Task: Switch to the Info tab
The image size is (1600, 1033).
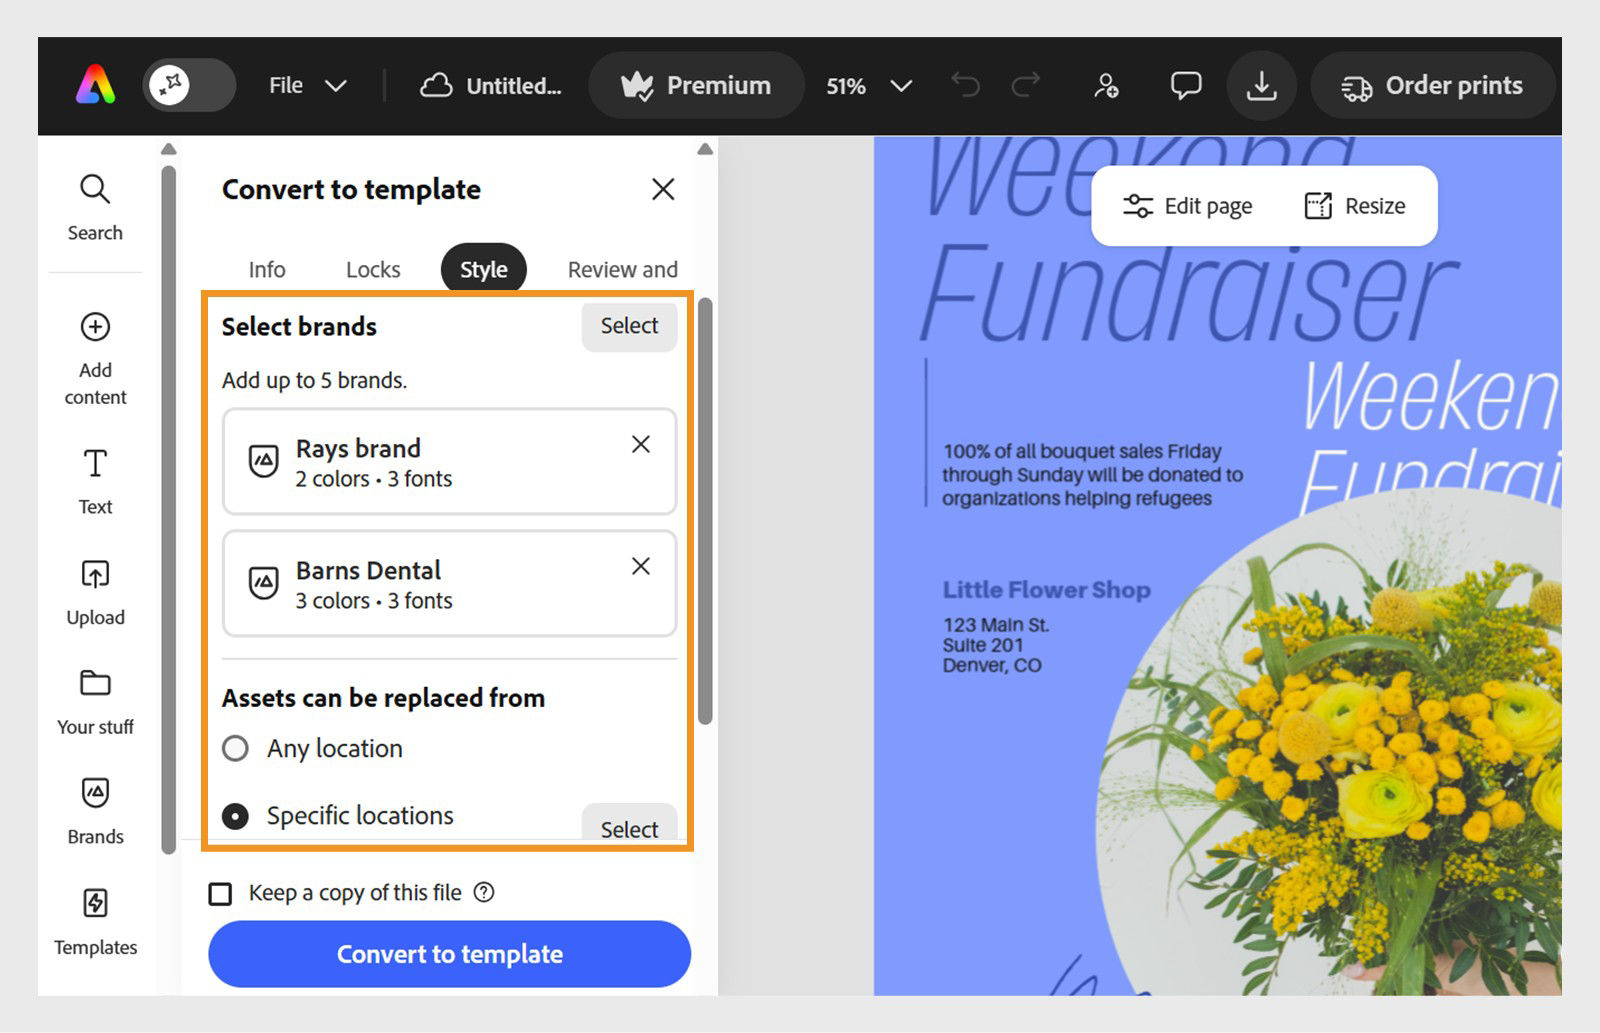Action: 266,269
